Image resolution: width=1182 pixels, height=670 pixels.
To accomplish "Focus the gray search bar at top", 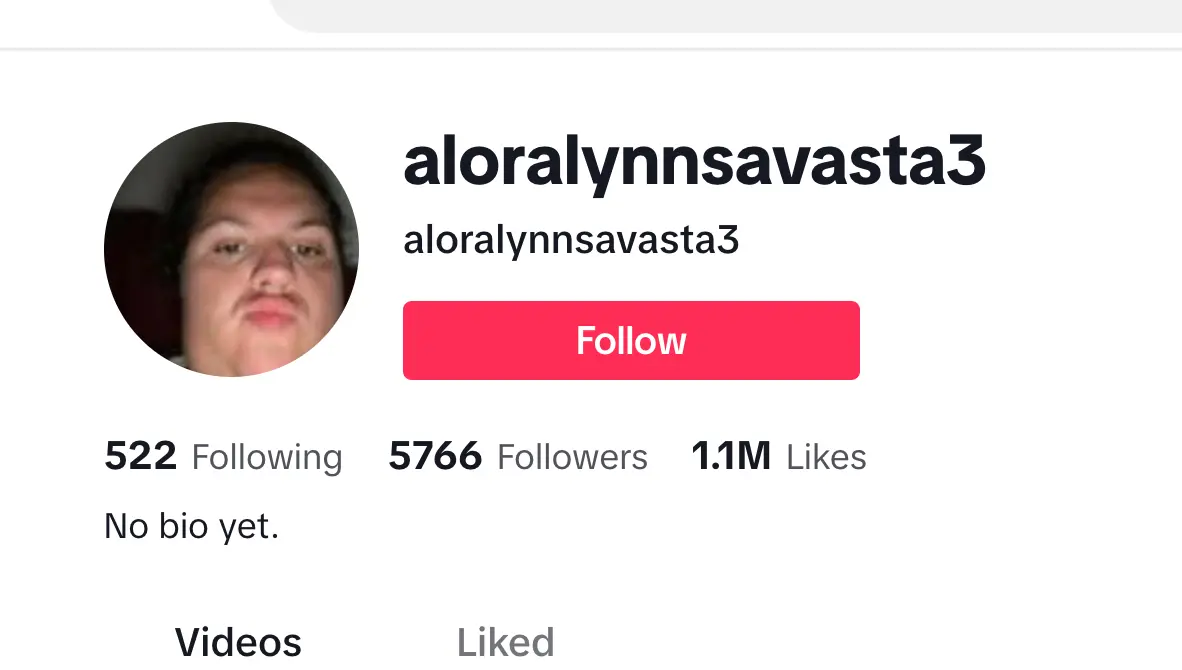I will (x=725, y=15).
